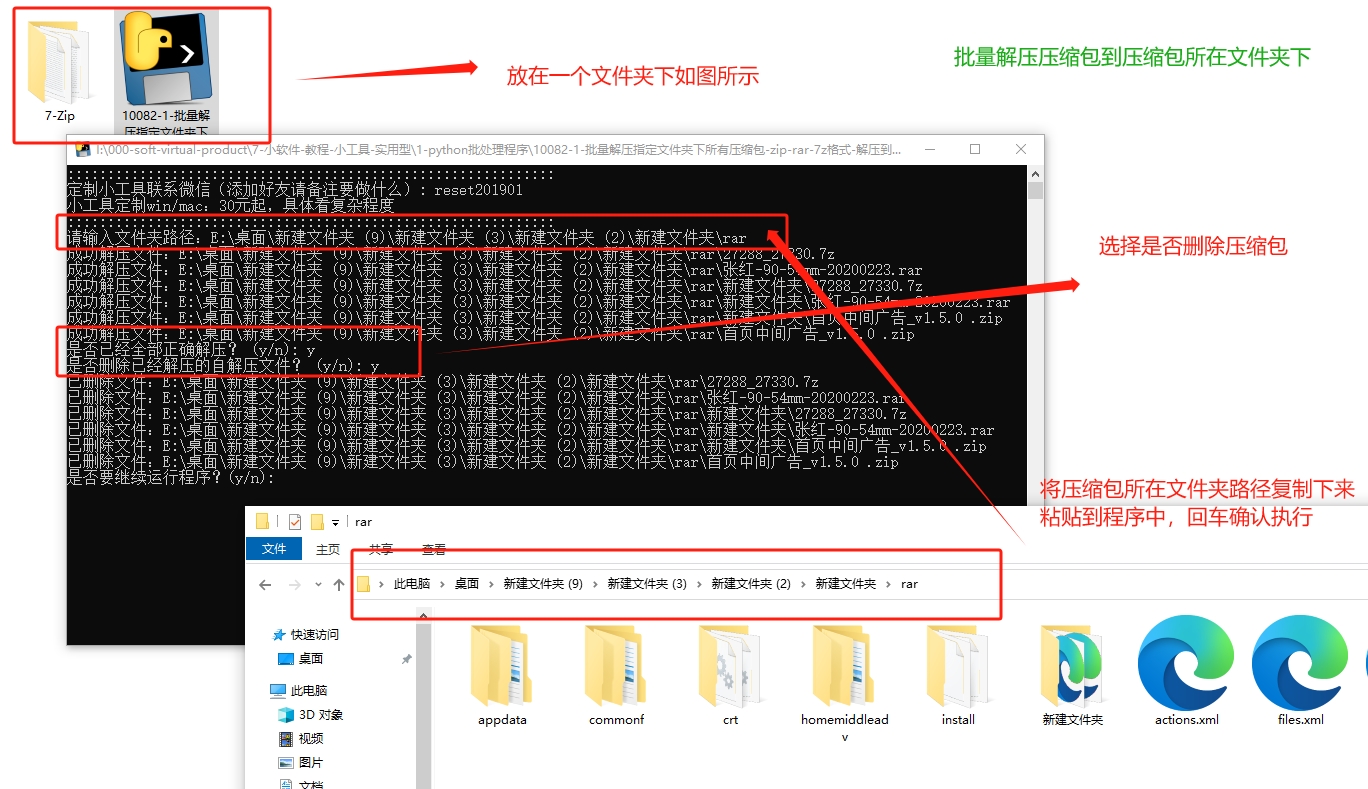Image resolution: width=1368 pixels, height=789 pixels.
Task: Click the rar title text in Explorer title bar
Action: pos(364,522)
